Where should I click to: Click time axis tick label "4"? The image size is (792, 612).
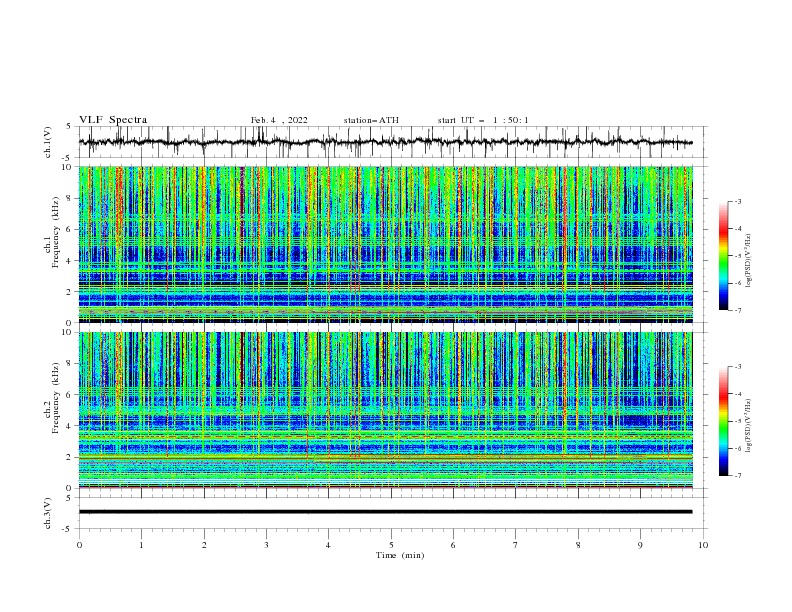pos(328,545)
